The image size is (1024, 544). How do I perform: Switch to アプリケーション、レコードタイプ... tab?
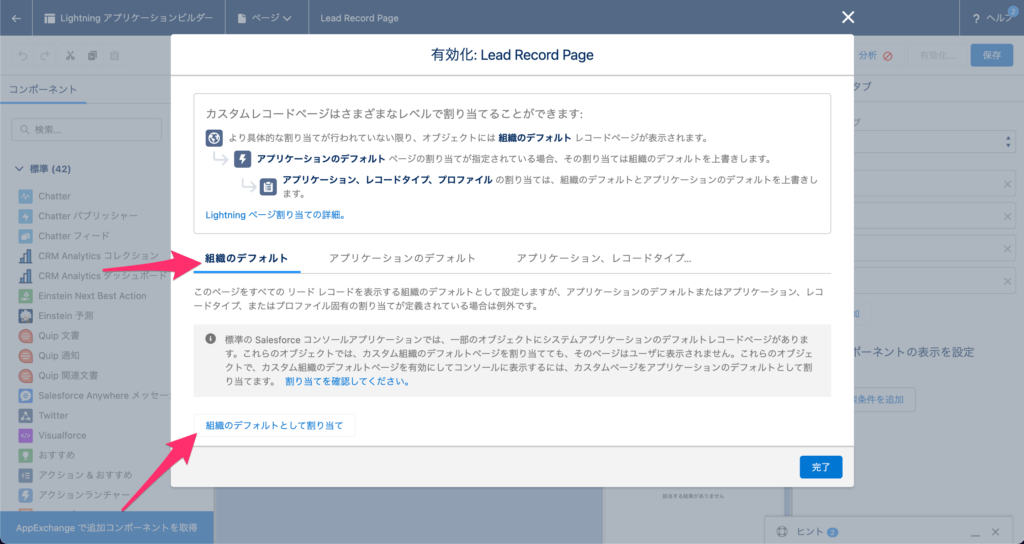[x=603, y=259]
